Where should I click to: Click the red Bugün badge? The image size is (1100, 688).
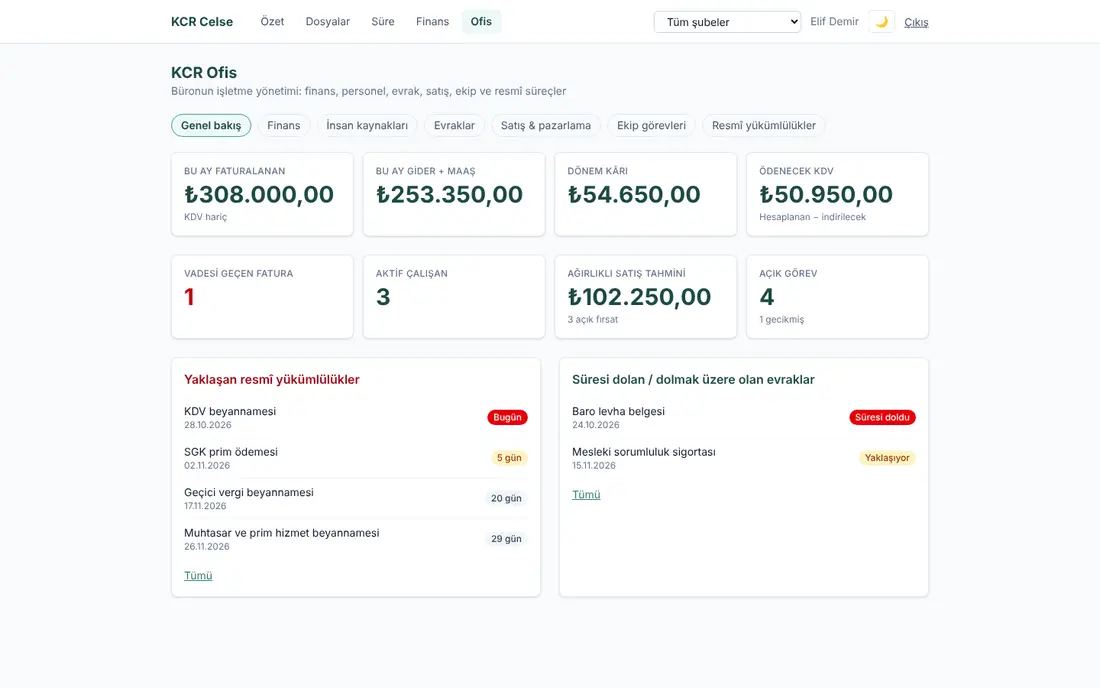507,417
